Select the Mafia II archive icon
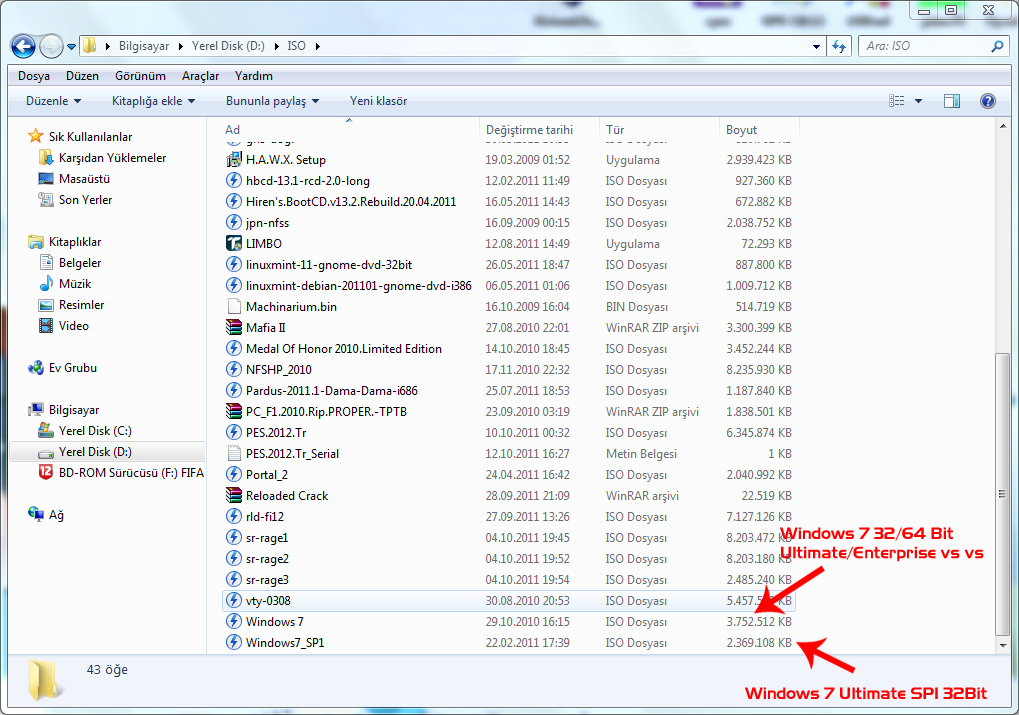Screen dimensions: 1019x715 click(x=234, y=328)
